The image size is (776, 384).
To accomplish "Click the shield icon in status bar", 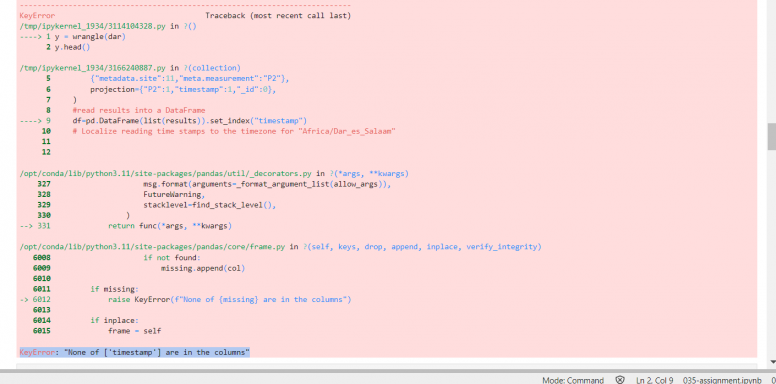I will (620, 380).
